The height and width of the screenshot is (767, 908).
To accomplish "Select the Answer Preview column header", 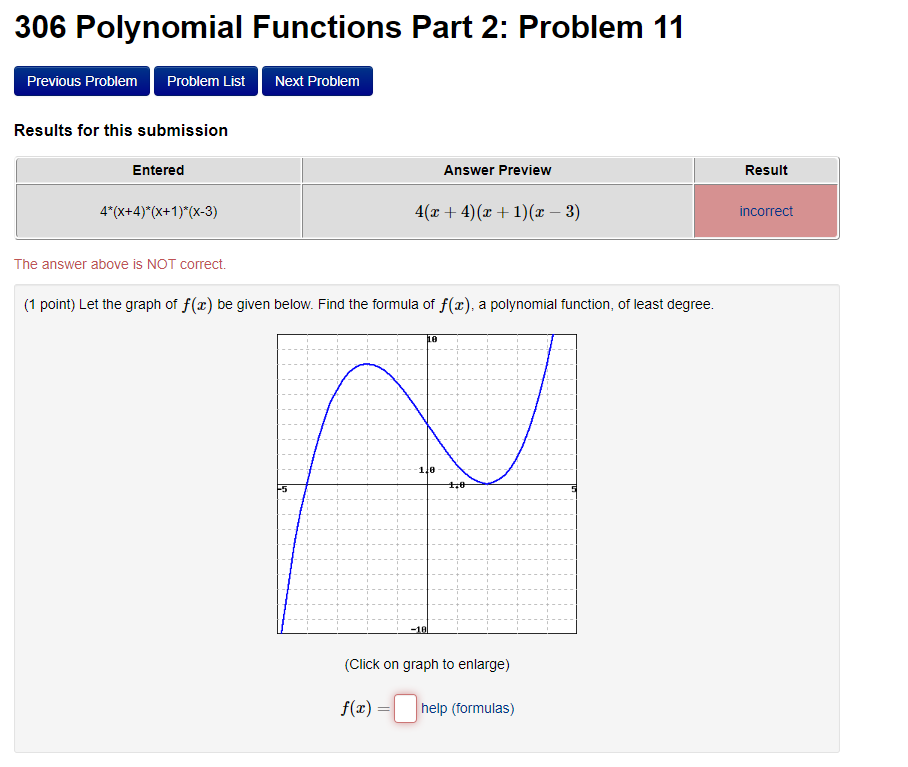I will click(497, 170).
